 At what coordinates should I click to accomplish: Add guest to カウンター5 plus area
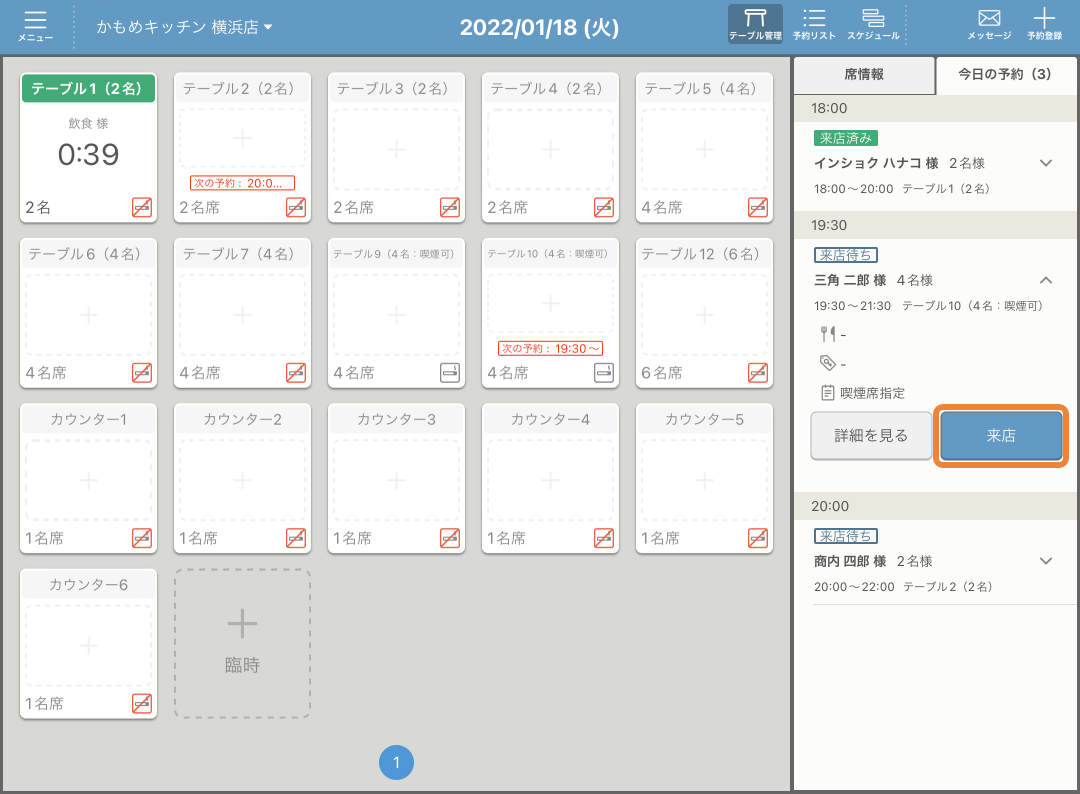[x=704, y=480]
